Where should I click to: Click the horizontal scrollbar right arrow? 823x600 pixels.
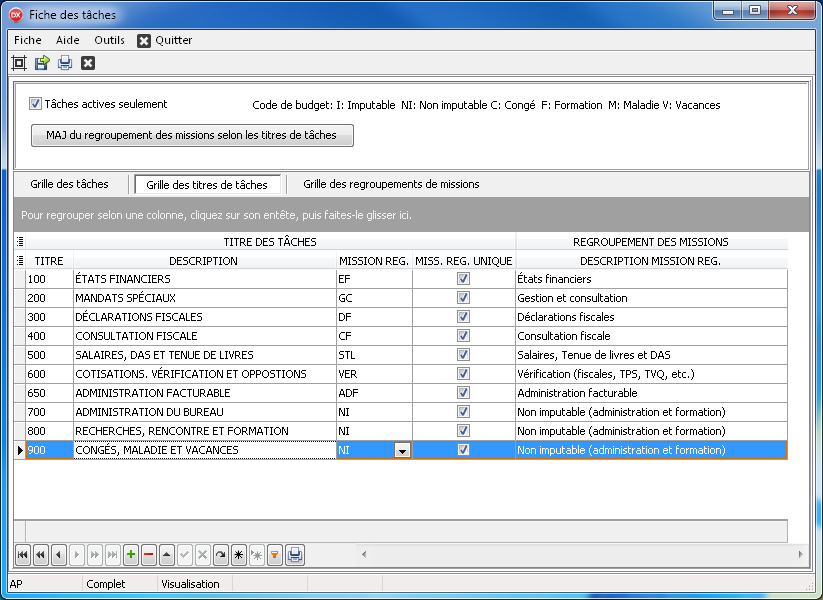tap(800, 554)
